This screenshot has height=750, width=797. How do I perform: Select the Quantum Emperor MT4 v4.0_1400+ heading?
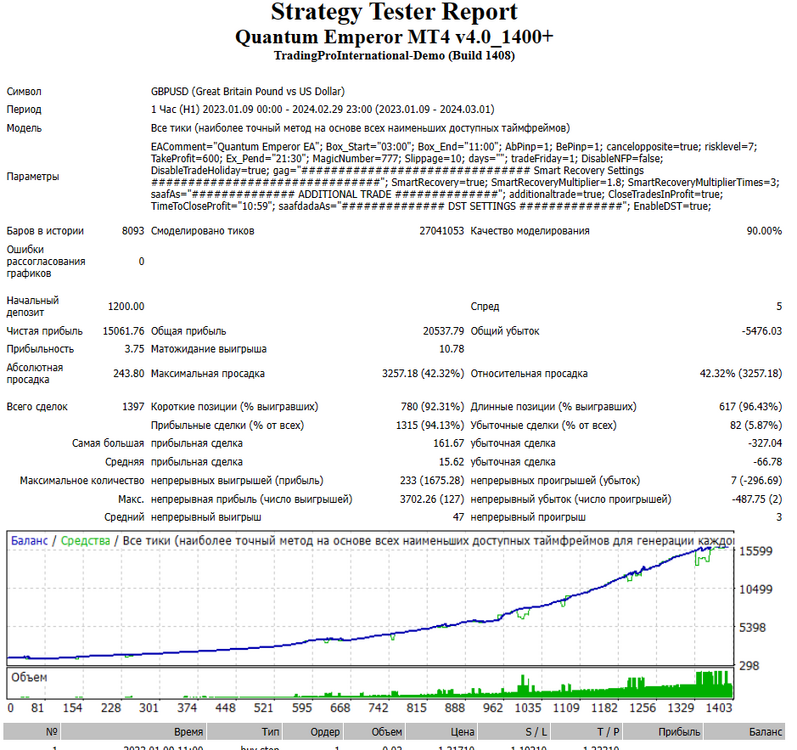(394, 37)
